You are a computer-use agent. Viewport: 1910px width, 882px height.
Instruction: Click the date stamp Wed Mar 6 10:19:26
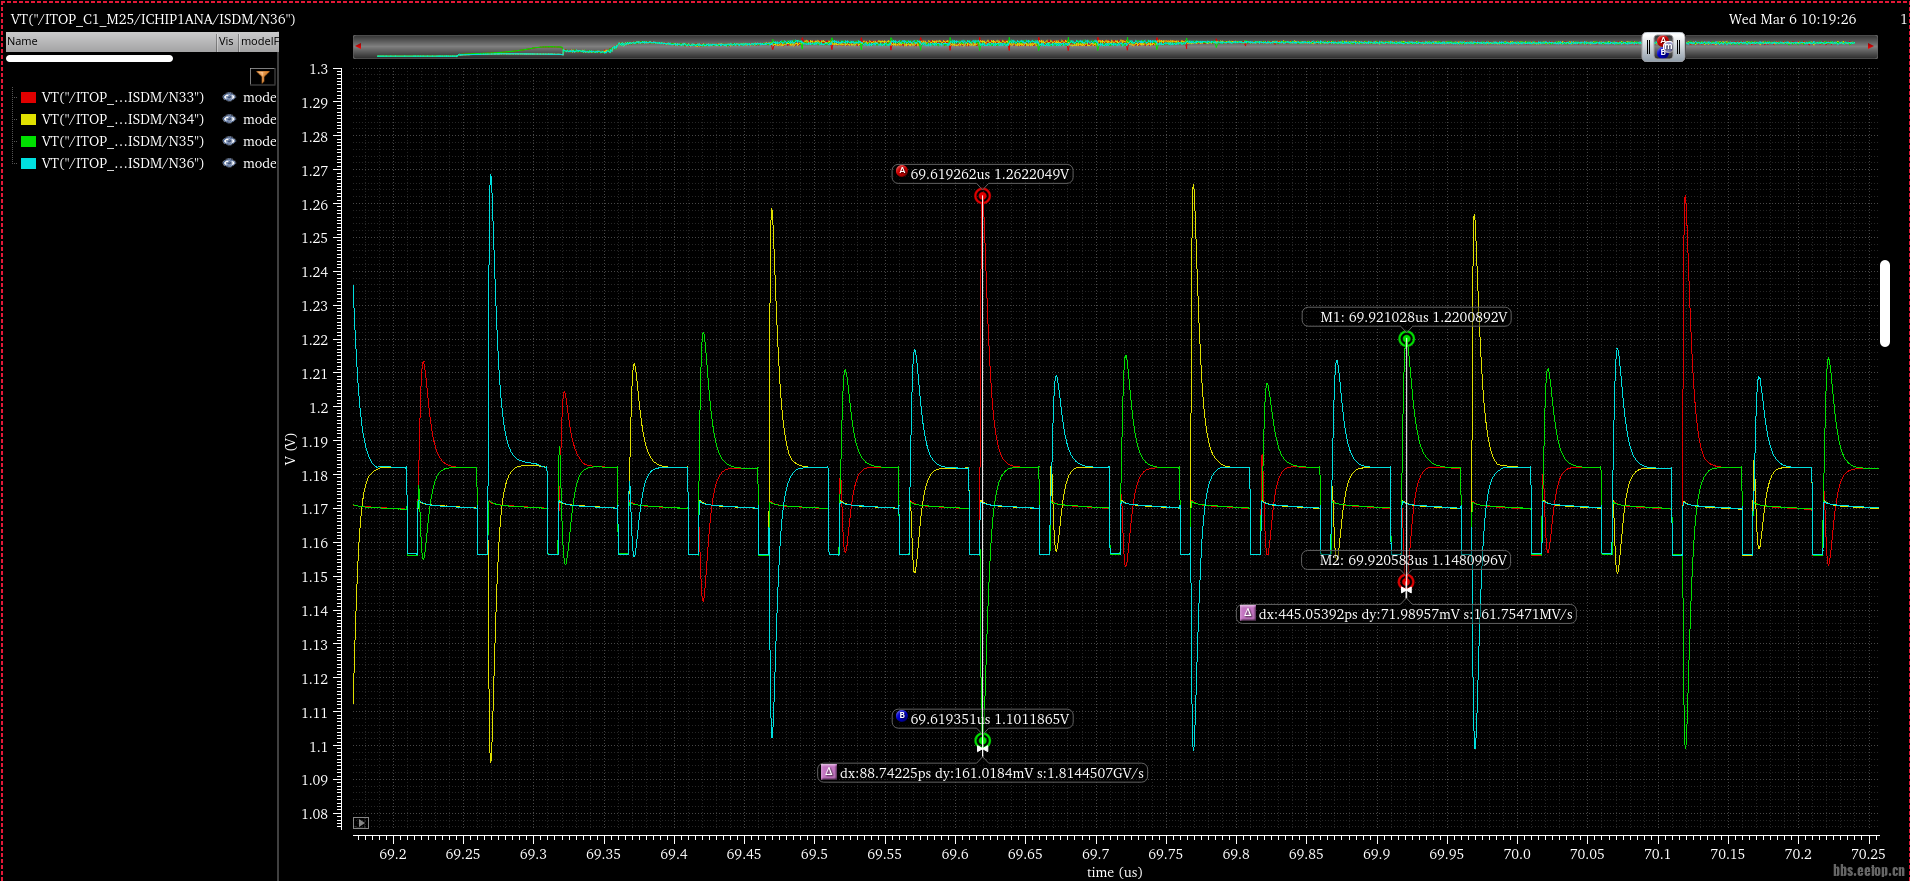(x=1792, y=19)
